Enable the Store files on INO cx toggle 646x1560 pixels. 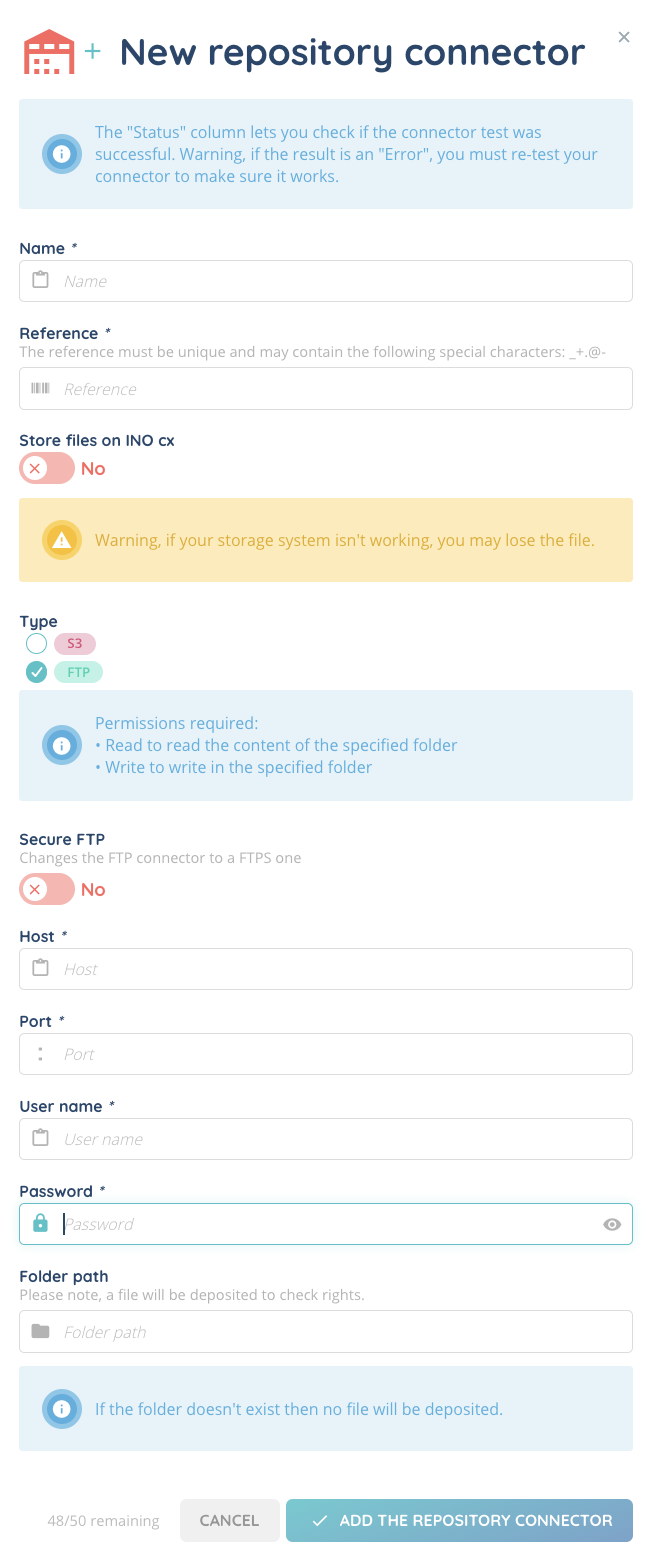pyautogui.click(x=47, y=468)
